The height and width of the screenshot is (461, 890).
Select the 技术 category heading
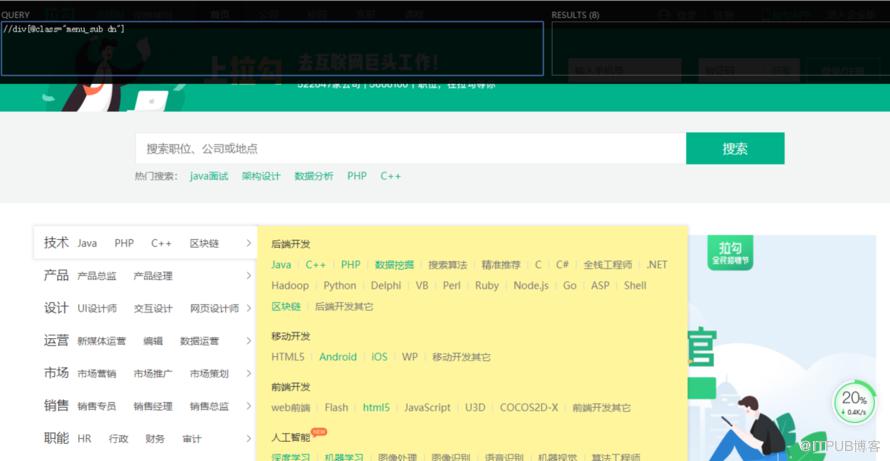coord(56,243)
